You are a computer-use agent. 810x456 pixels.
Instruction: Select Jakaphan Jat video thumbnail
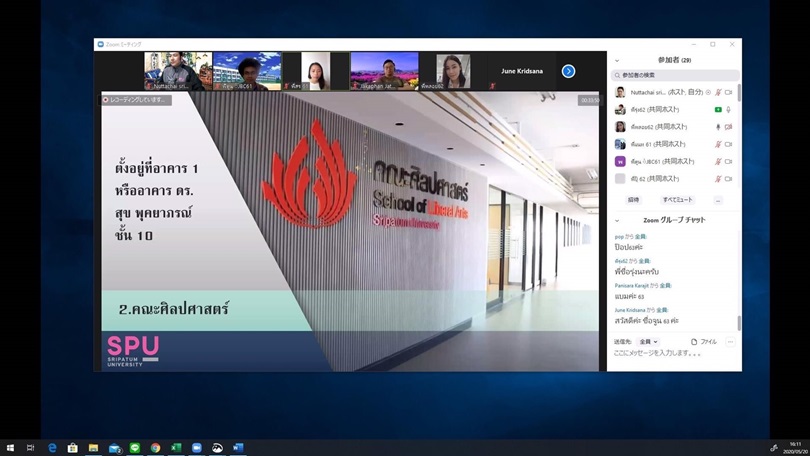pyautogui.click(x=384, y=71)
